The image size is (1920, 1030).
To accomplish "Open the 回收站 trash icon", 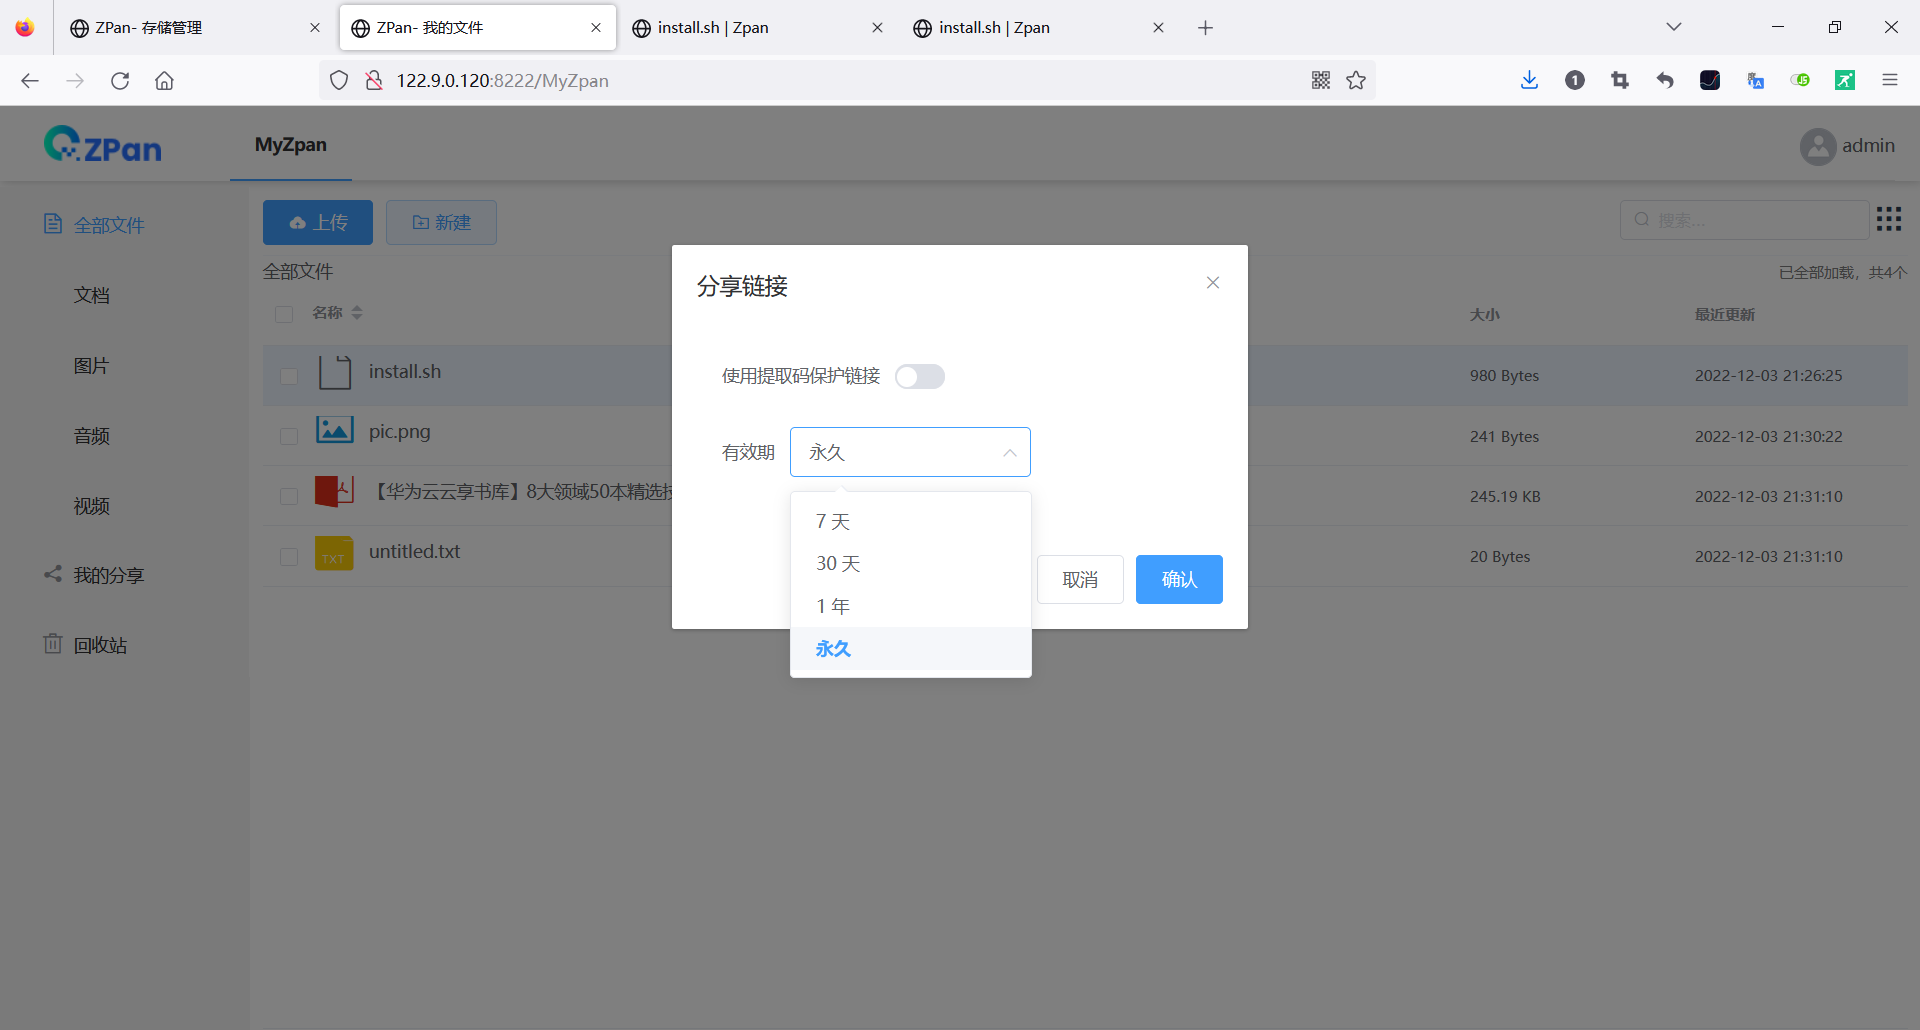I will click(53, 644).
